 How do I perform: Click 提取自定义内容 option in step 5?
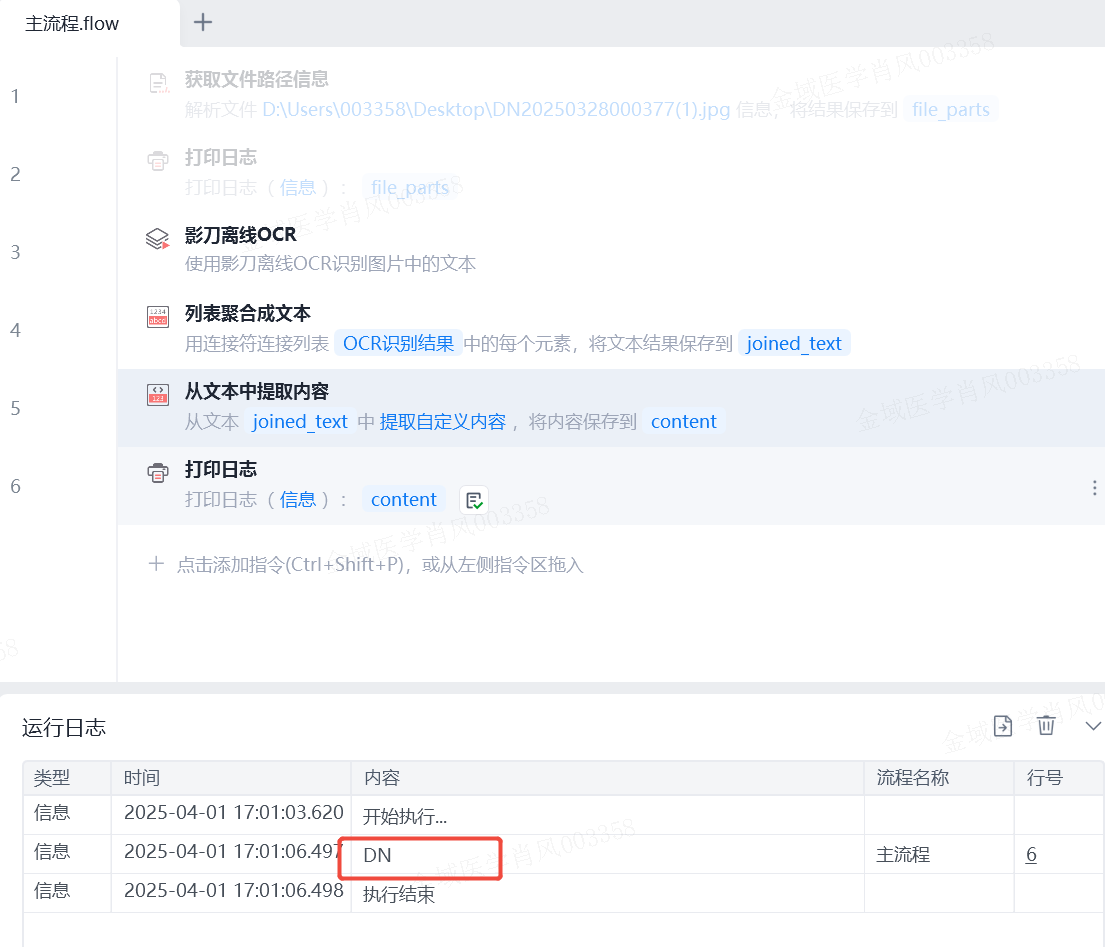coord(443,421)
